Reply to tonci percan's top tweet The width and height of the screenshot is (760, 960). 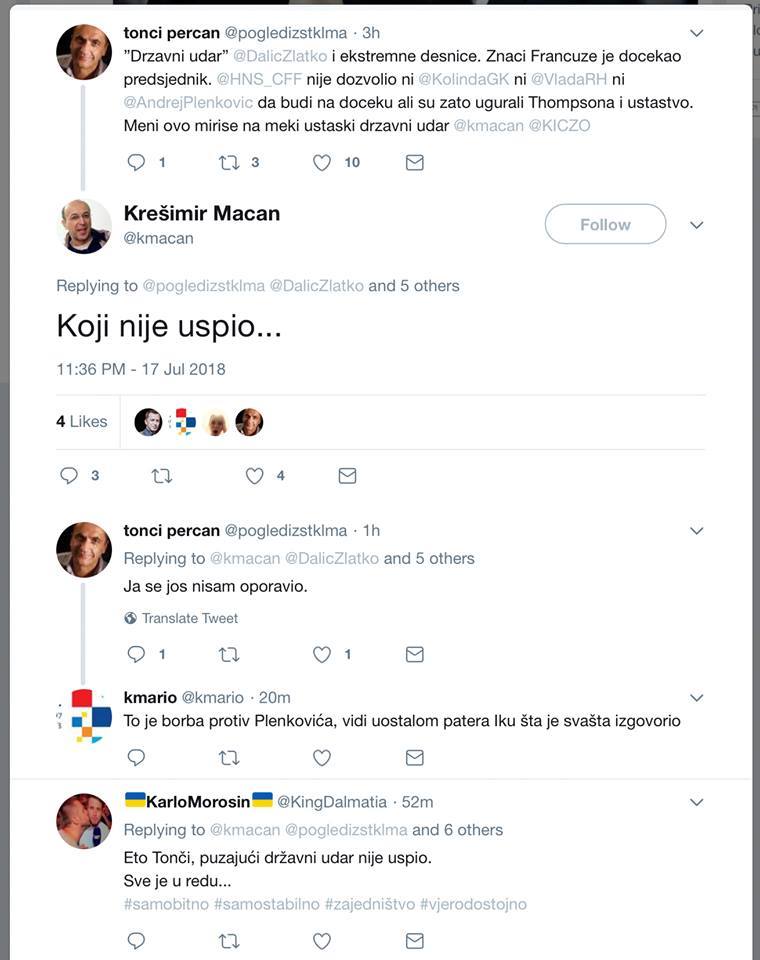point(137,162)
